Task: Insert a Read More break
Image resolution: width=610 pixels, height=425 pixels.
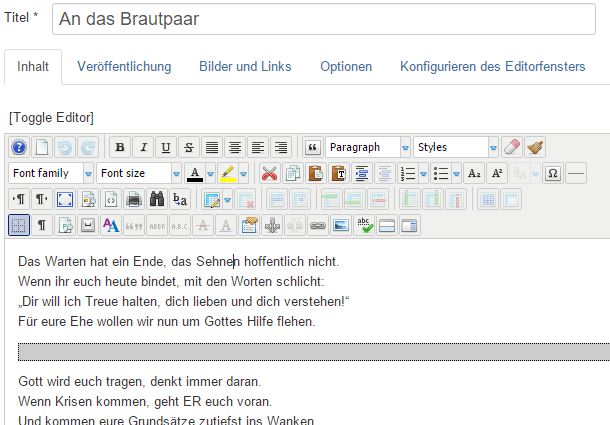Action: point(387,225)
